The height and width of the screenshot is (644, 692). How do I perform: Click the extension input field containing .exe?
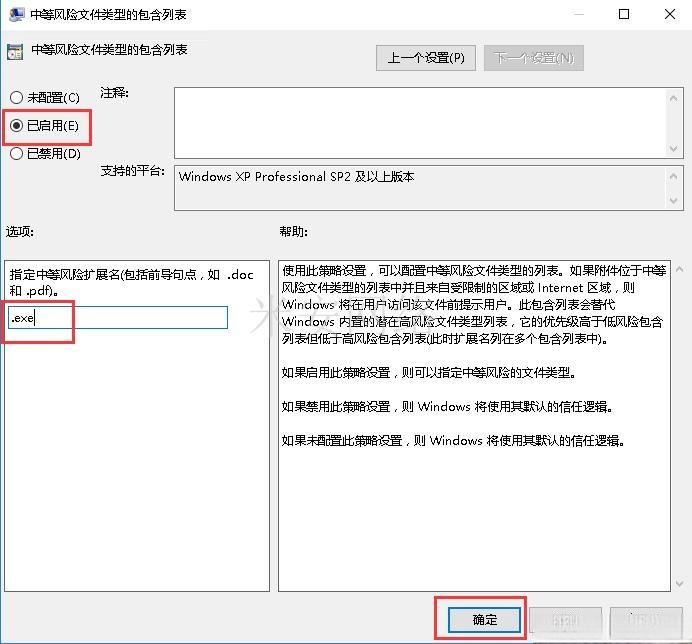pyautogui.click(x=118, y=318)
